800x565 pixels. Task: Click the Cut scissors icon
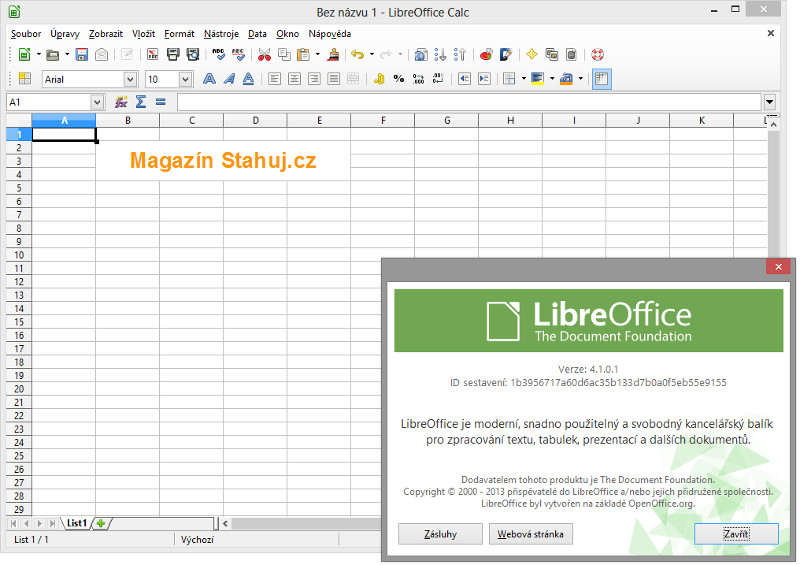(264, 54)
